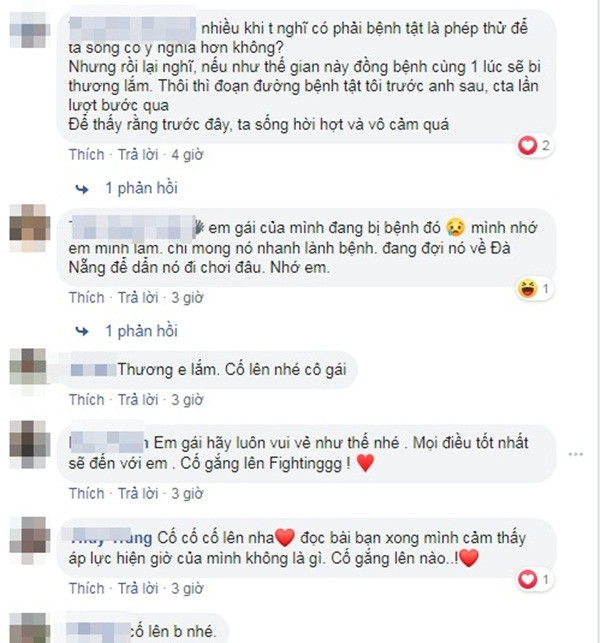
Task: Open profile avatar of first commenter
Action: (27, 30)
